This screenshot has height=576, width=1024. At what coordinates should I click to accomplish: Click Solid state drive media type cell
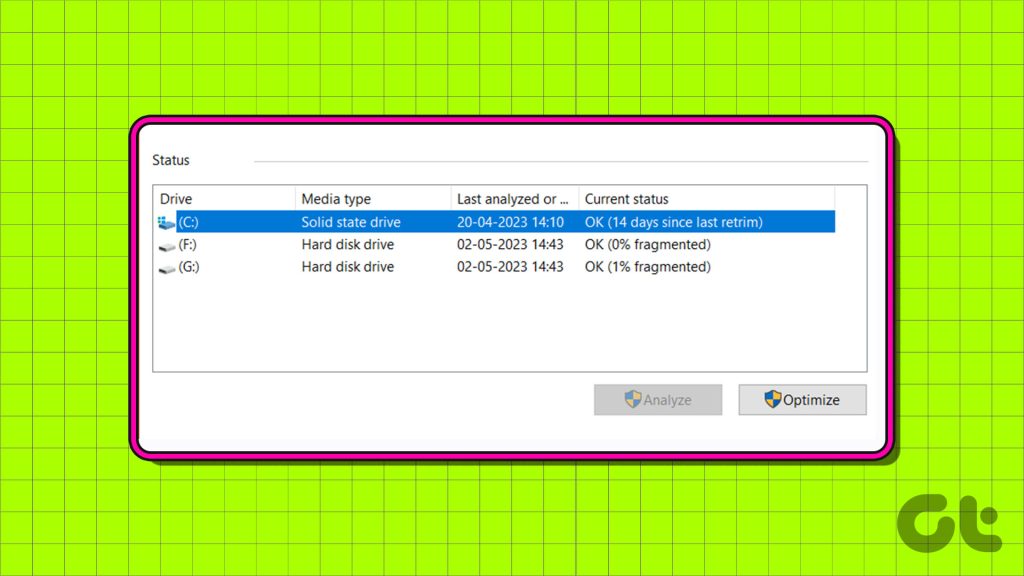pos(351,222)
